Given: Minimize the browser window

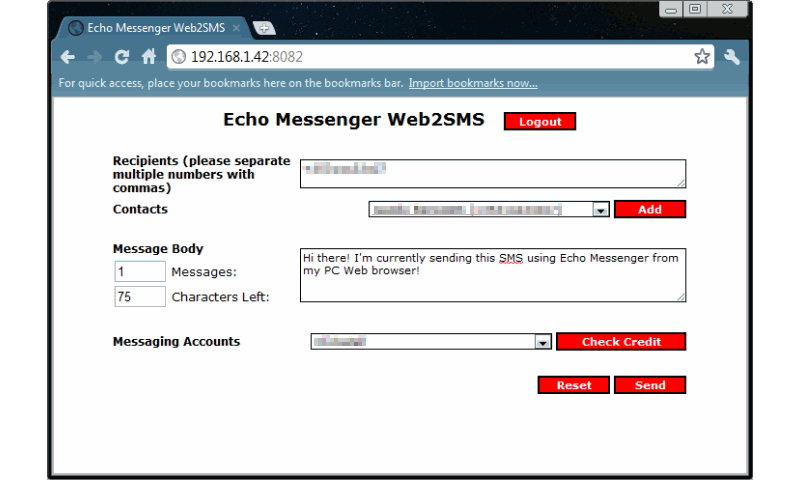Looking at the screenshot, I should click(670, 9).
